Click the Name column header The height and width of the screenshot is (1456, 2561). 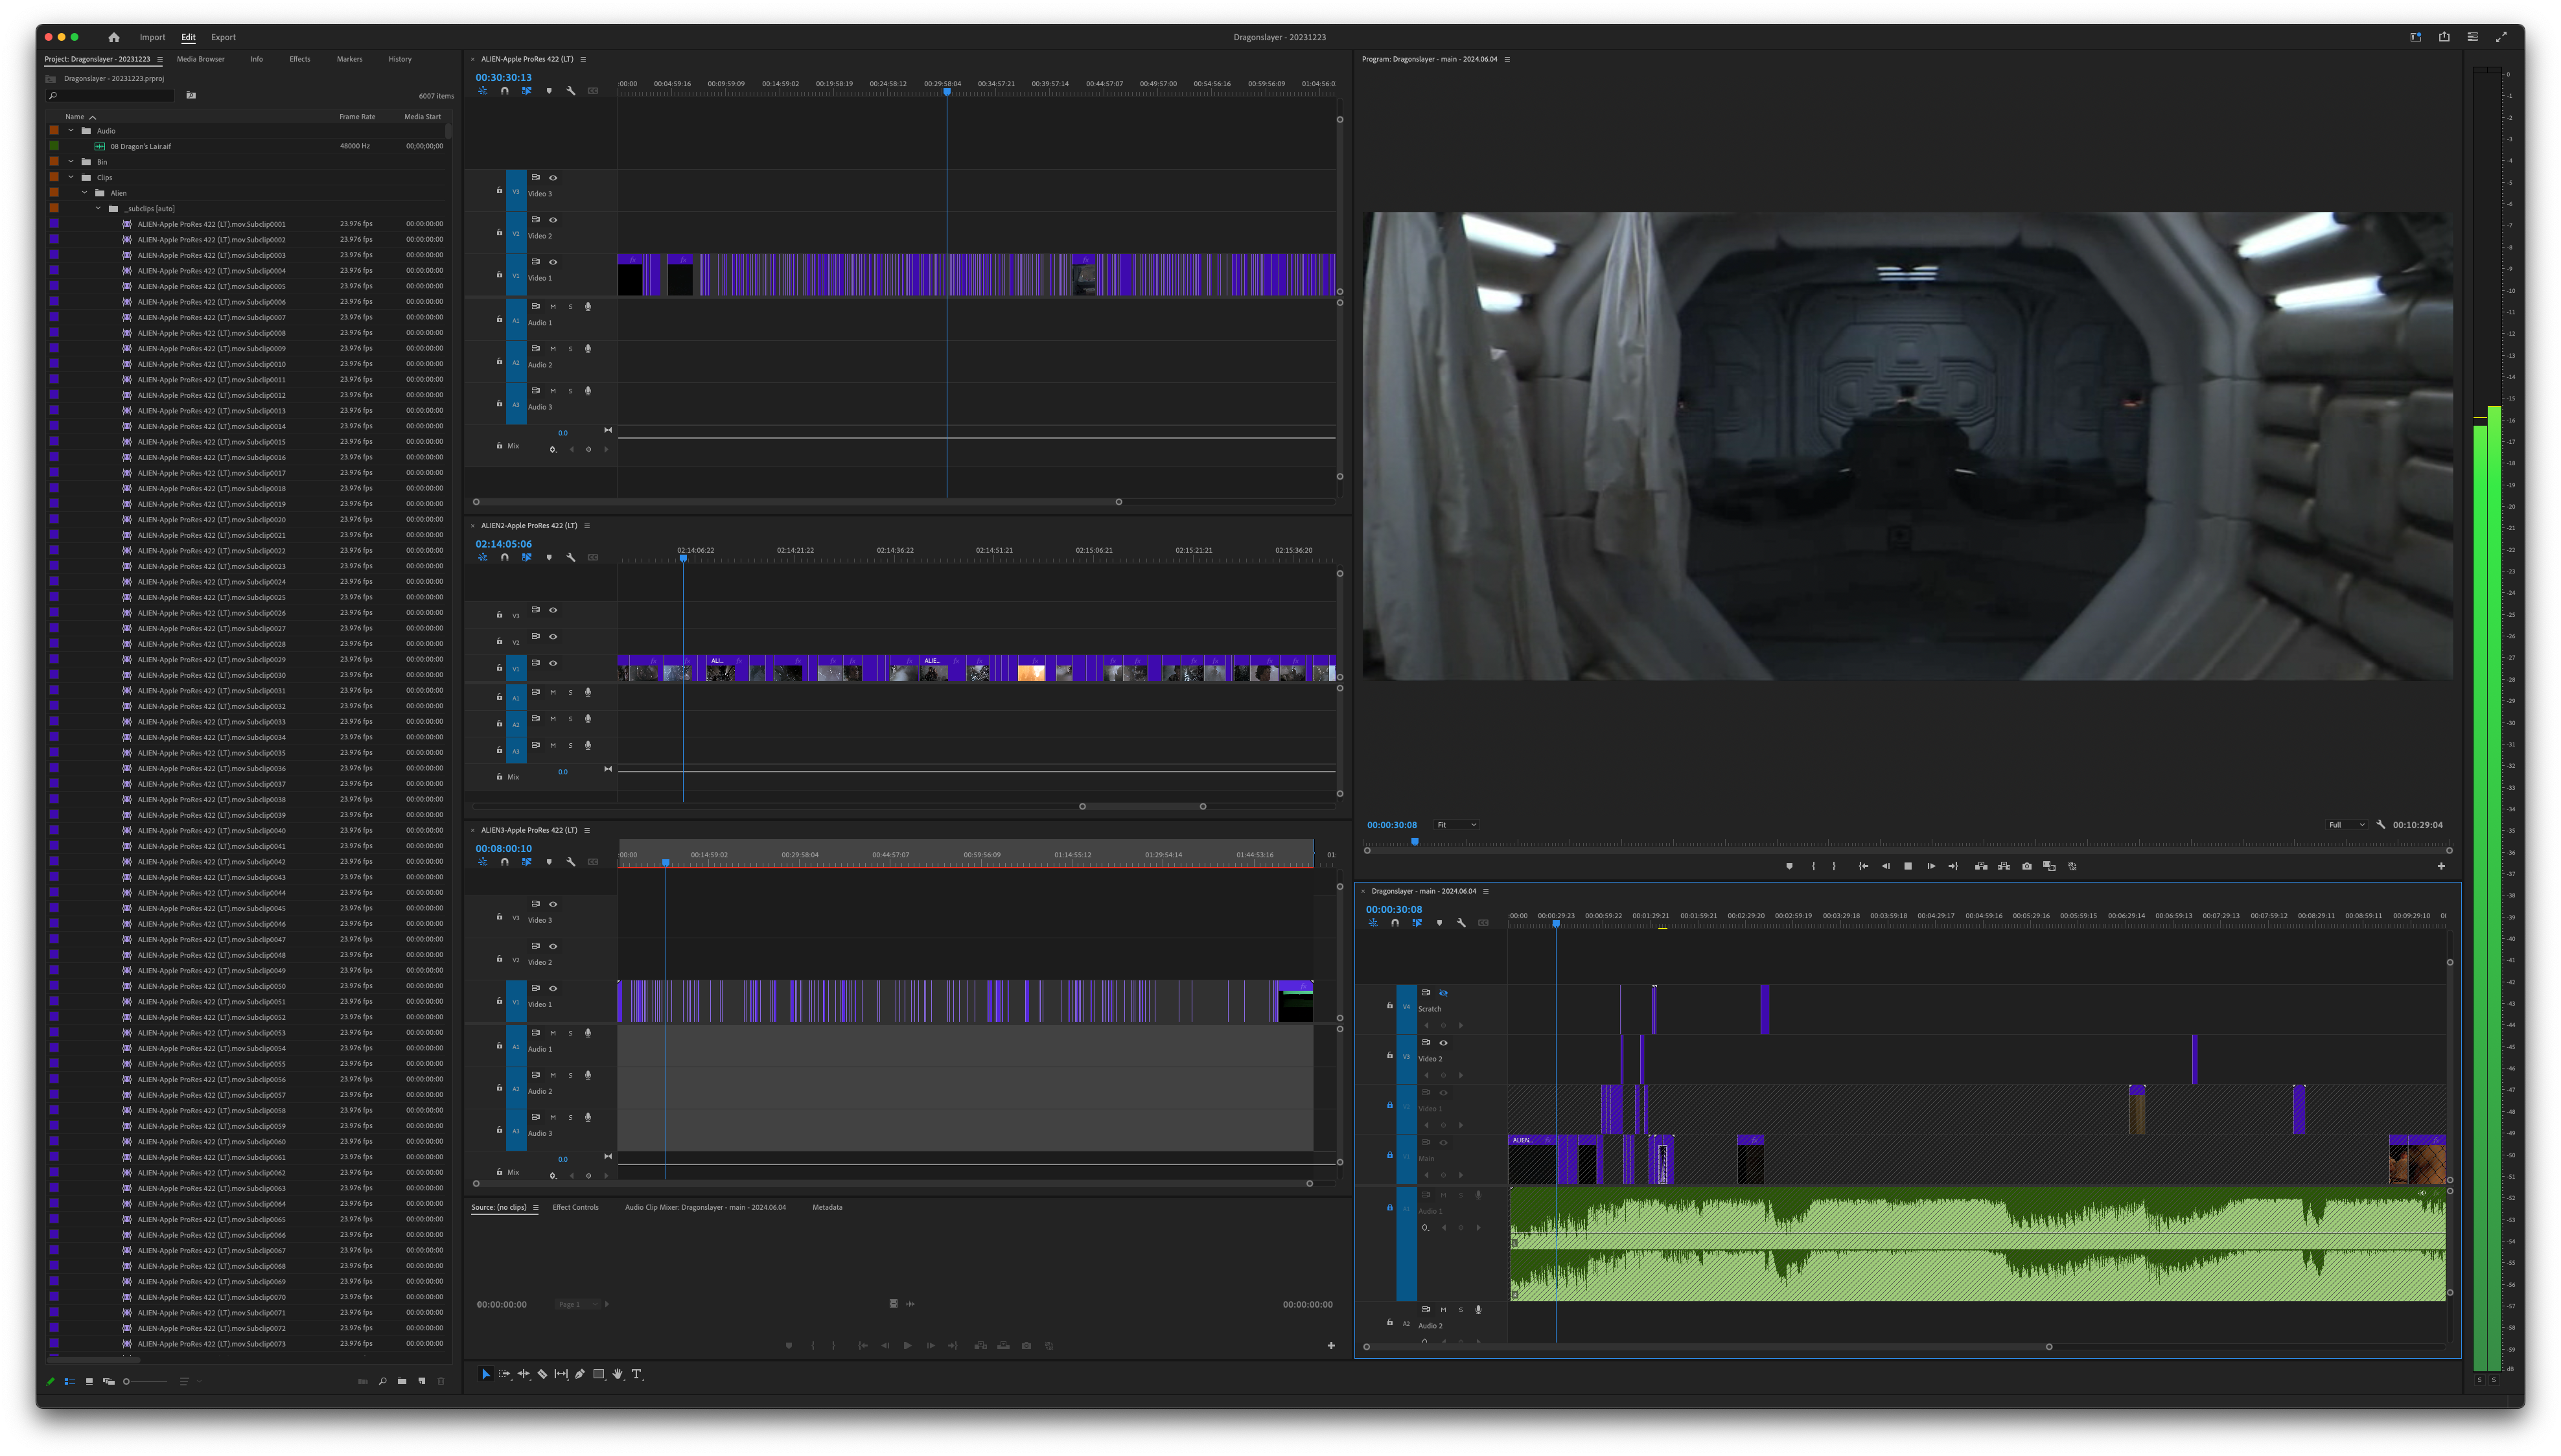pos(74,117)
